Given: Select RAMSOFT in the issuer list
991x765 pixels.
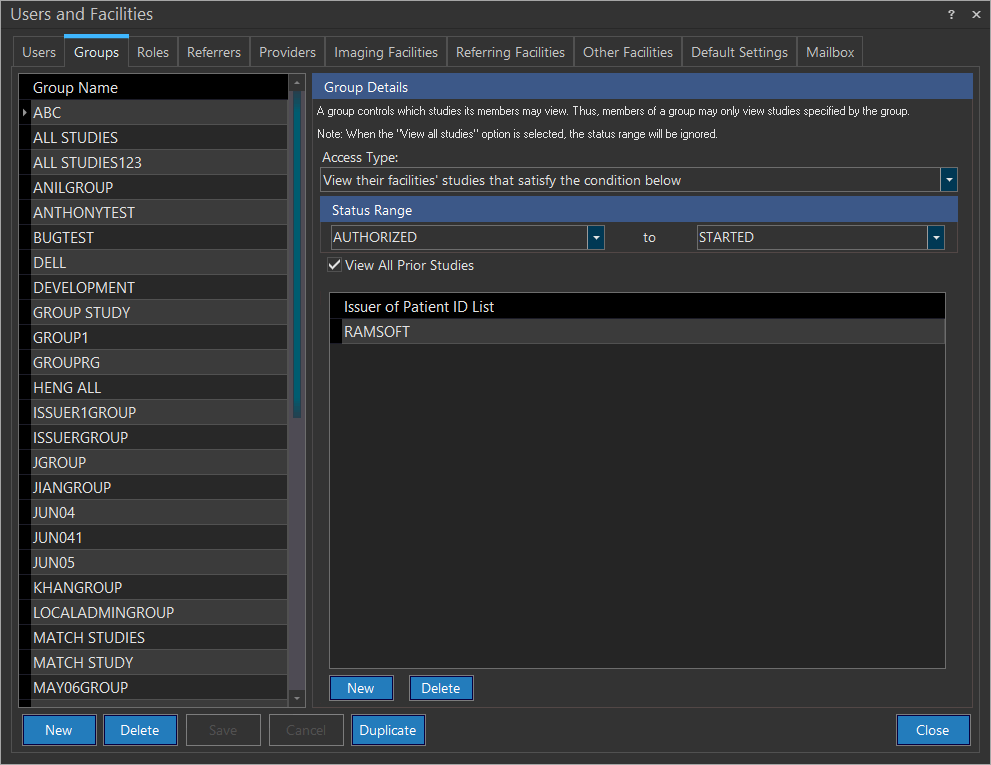Looking at the screenshot, I should point(377,332).
